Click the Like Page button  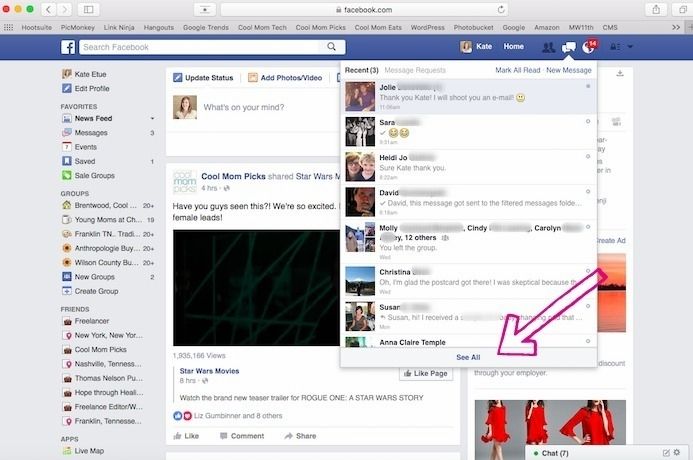(426, 373)
